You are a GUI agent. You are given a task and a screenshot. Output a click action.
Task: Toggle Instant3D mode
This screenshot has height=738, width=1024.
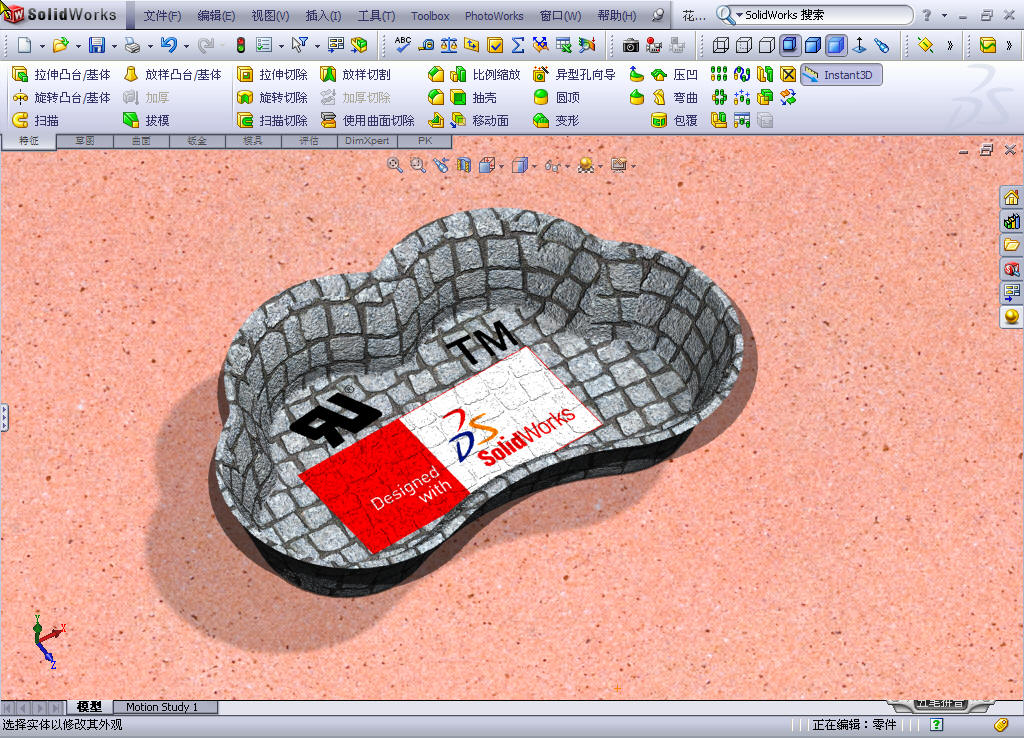pos(841,75)
